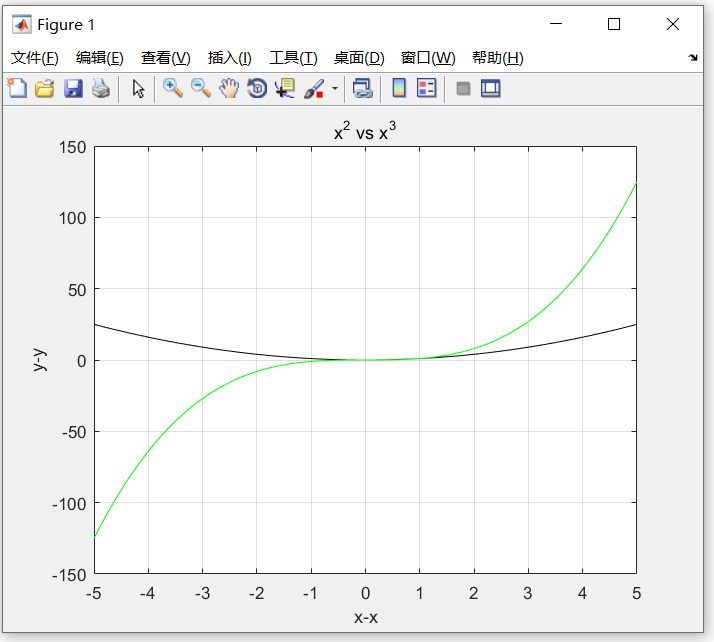Image resolution: width=714 pixels, height=642 pixels.
Task: Click the Hide Plot Tools icon
Action: (x=463, y=88)
